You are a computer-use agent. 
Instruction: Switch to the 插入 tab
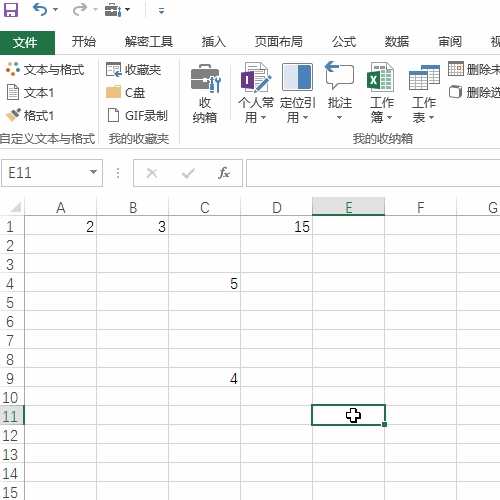pyautogui.click(x=214, y=42)
